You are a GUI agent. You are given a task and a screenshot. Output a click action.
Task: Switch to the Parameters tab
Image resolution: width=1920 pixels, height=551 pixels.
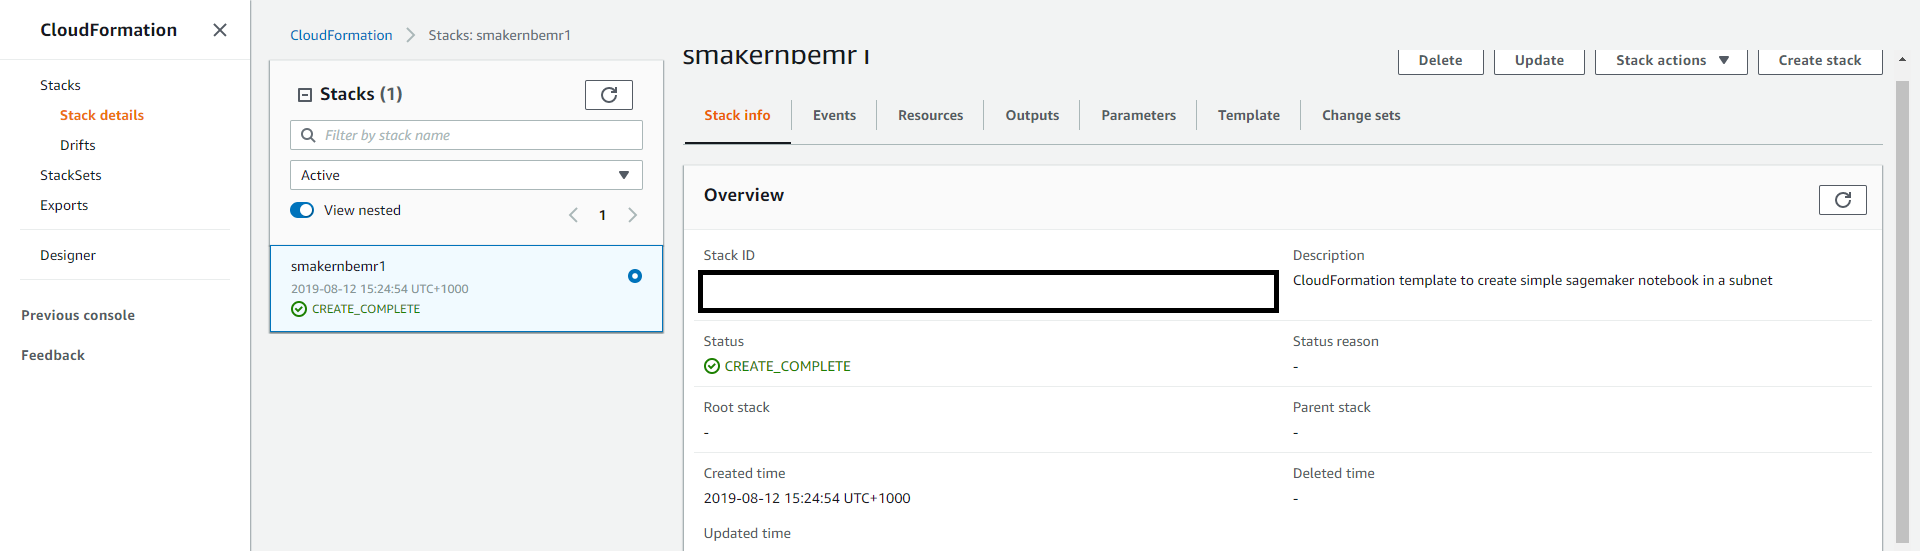coord(1138,115)
